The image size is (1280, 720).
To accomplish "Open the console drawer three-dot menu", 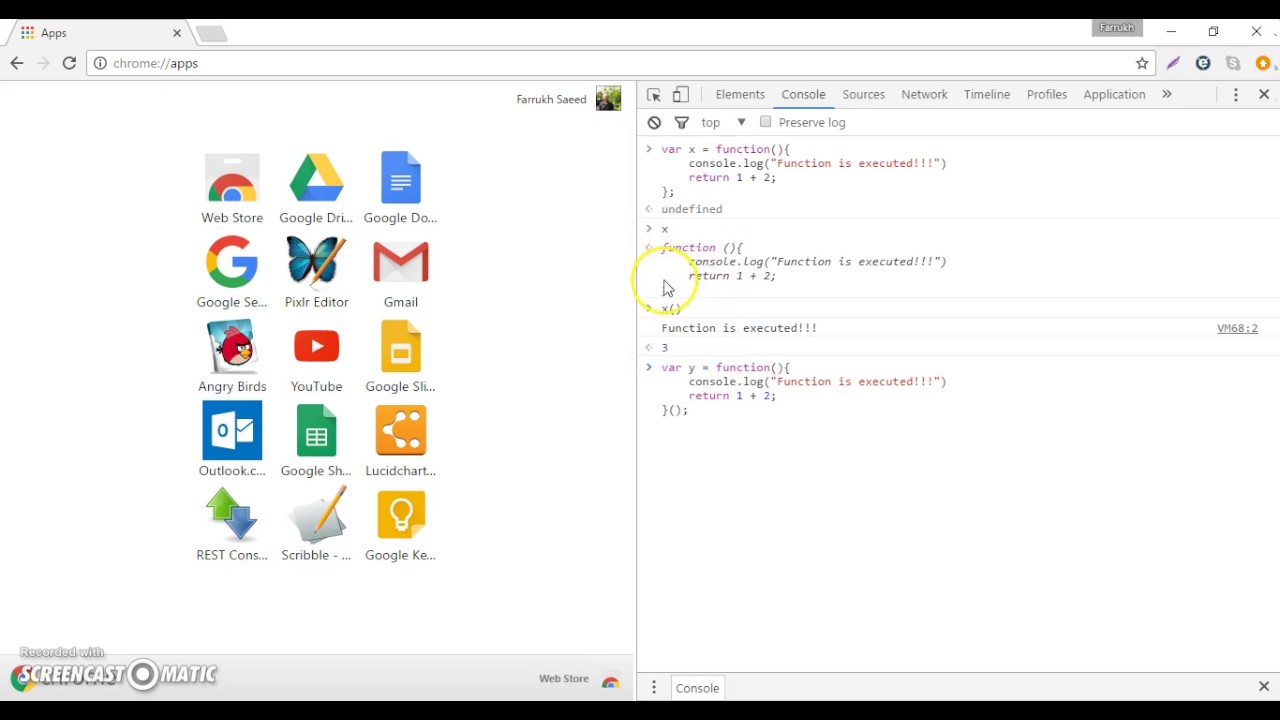I will pyautogui.click(x=654, y=688).
